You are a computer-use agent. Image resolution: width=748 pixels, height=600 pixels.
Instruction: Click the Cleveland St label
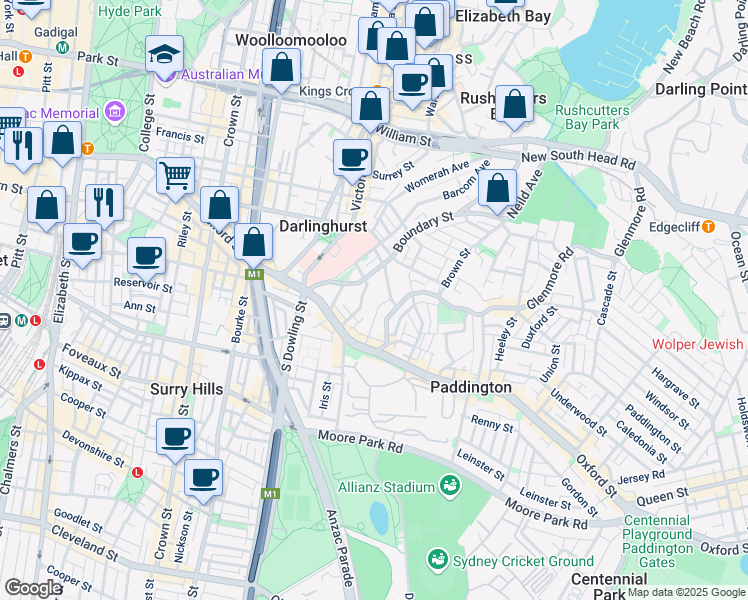[x=84, y=543]
